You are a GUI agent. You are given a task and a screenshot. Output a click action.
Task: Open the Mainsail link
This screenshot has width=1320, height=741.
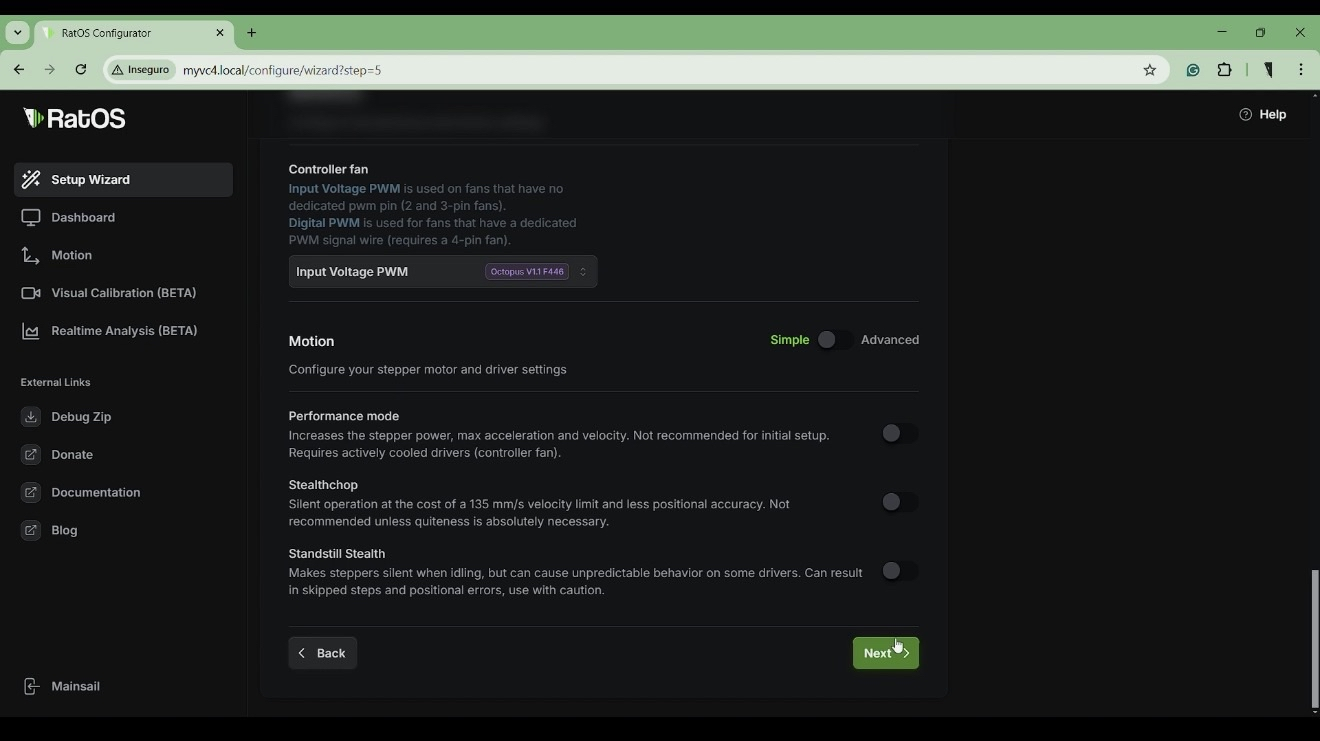(75, 687)
